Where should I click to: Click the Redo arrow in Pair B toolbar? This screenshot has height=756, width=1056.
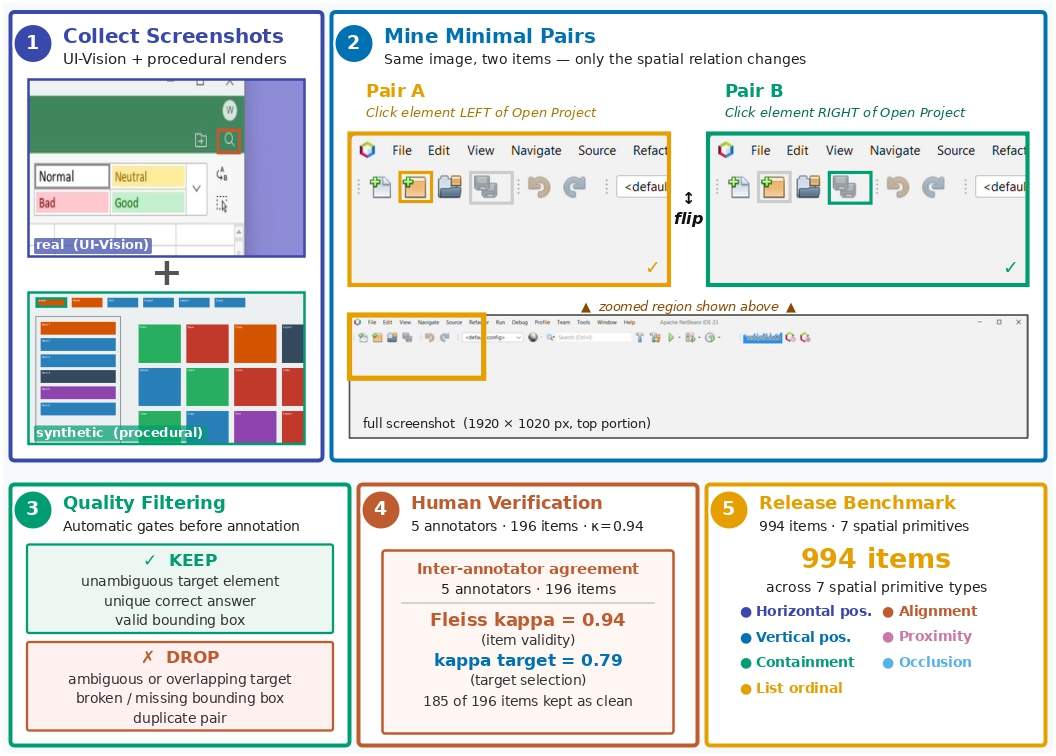933,186
